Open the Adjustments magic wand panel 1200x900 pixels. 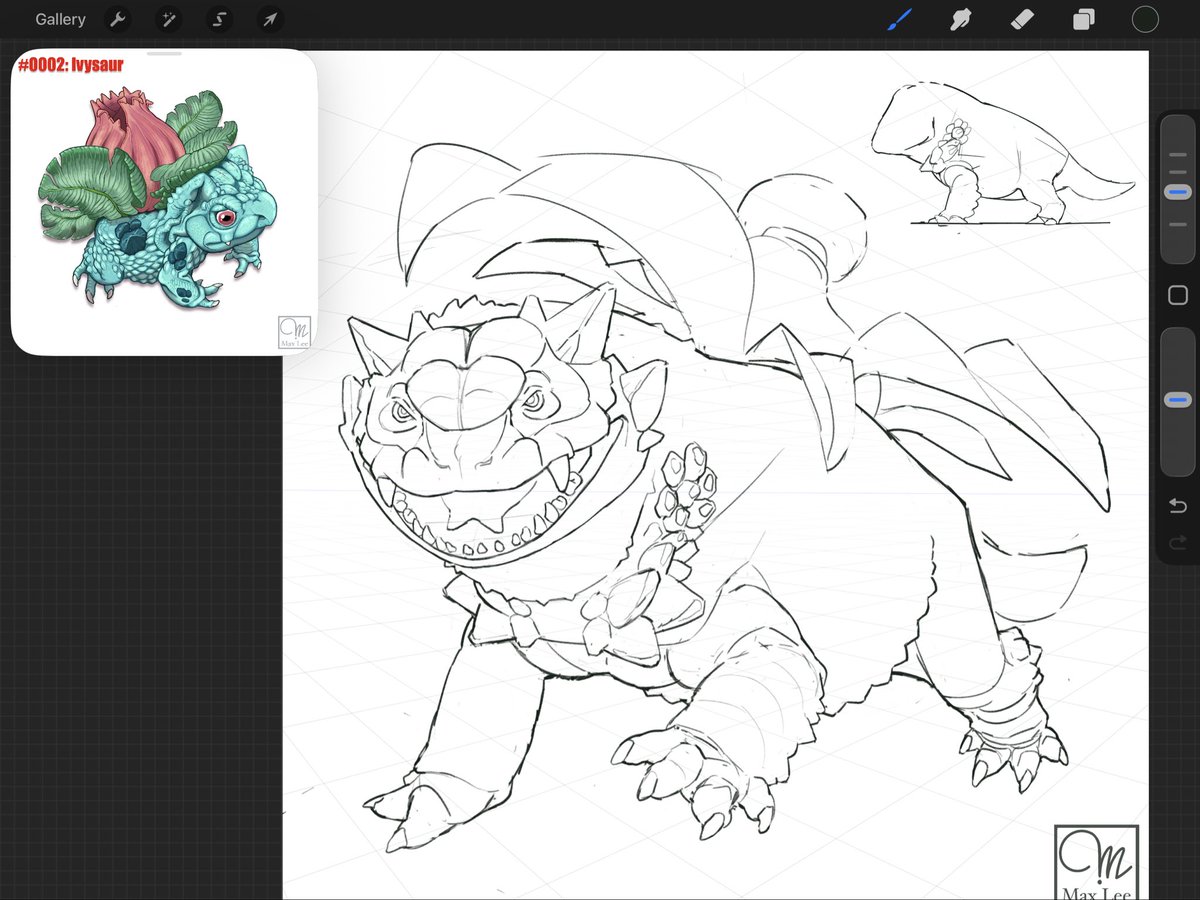168,19
